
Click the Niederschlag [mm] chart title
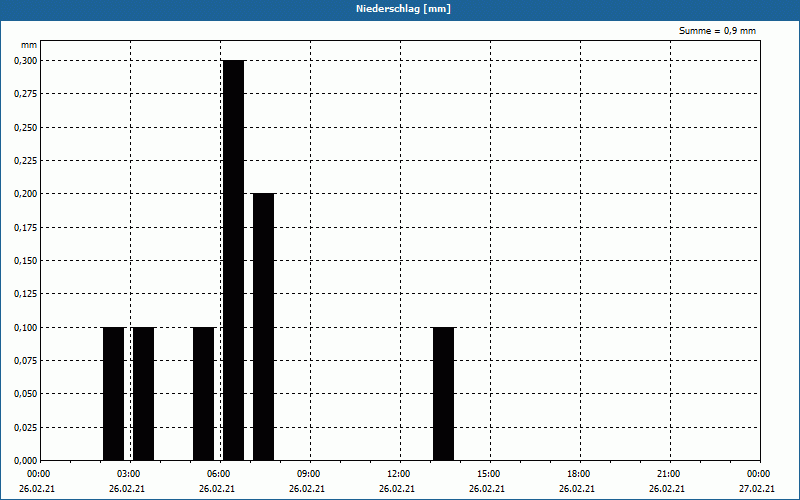click(403, 9)
